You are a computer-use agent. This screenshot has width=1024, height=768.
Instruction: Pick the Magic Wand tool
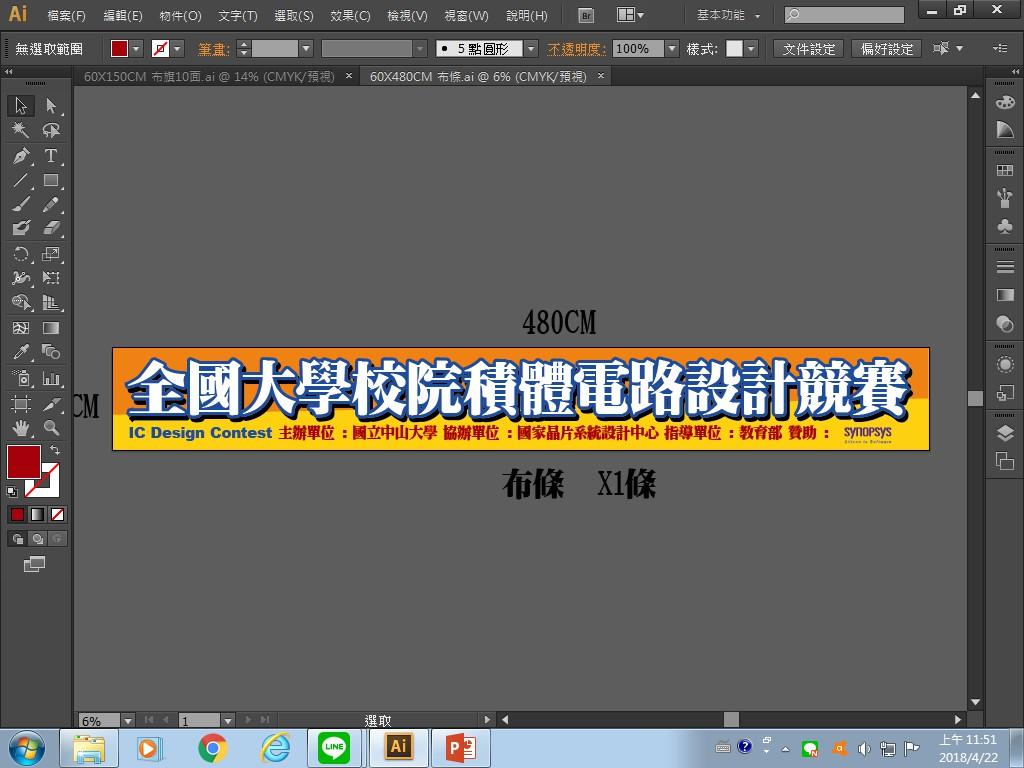[21, 131]
